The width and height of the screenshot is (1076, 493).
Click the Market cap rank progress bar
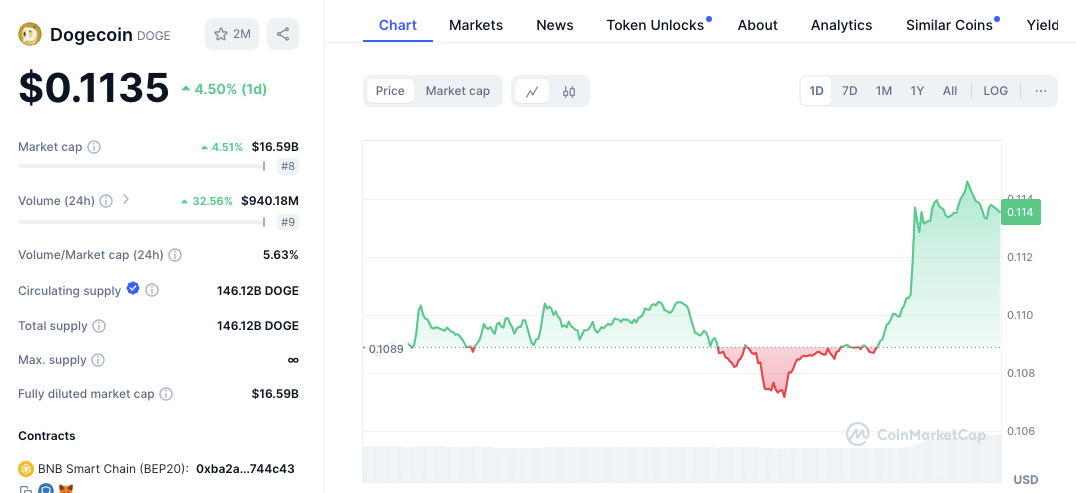click(141, 166)
